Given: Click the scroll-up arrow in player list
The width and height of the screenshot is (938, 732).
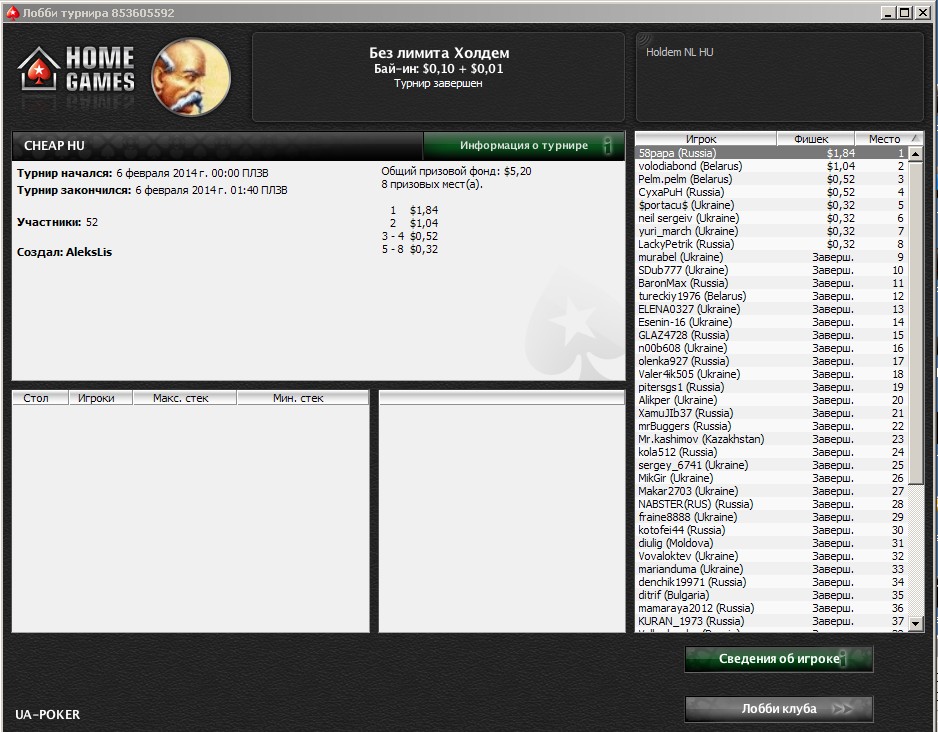Looking at the screenshot, I should pos(915,154).
